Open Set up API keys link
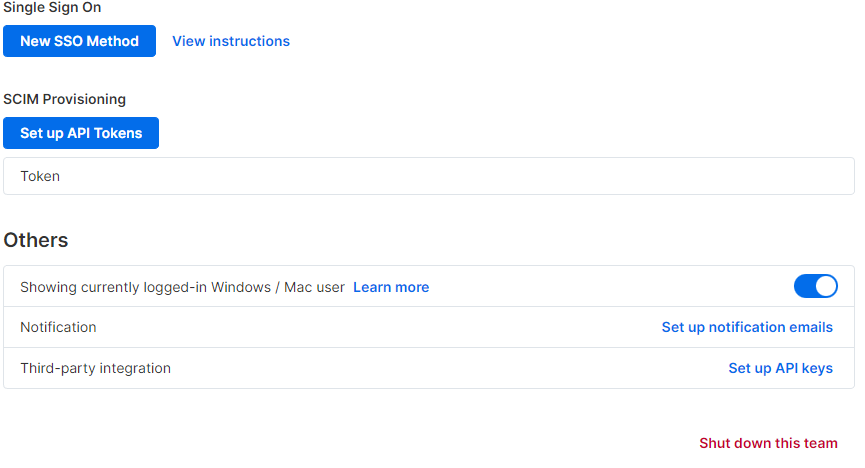This screenshot has height=468, width=865. [780, 368]
